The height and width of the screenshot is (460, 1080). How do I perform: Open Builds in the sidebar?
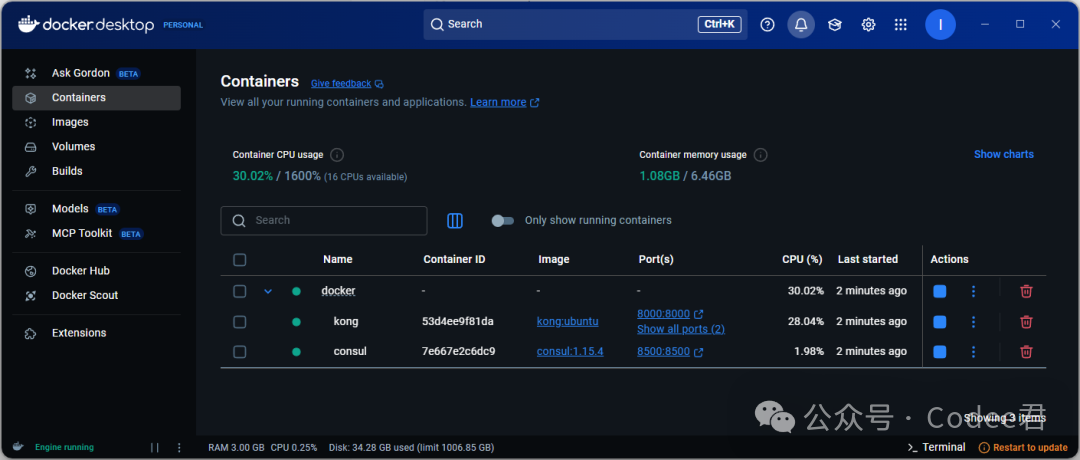click(96, 171)
